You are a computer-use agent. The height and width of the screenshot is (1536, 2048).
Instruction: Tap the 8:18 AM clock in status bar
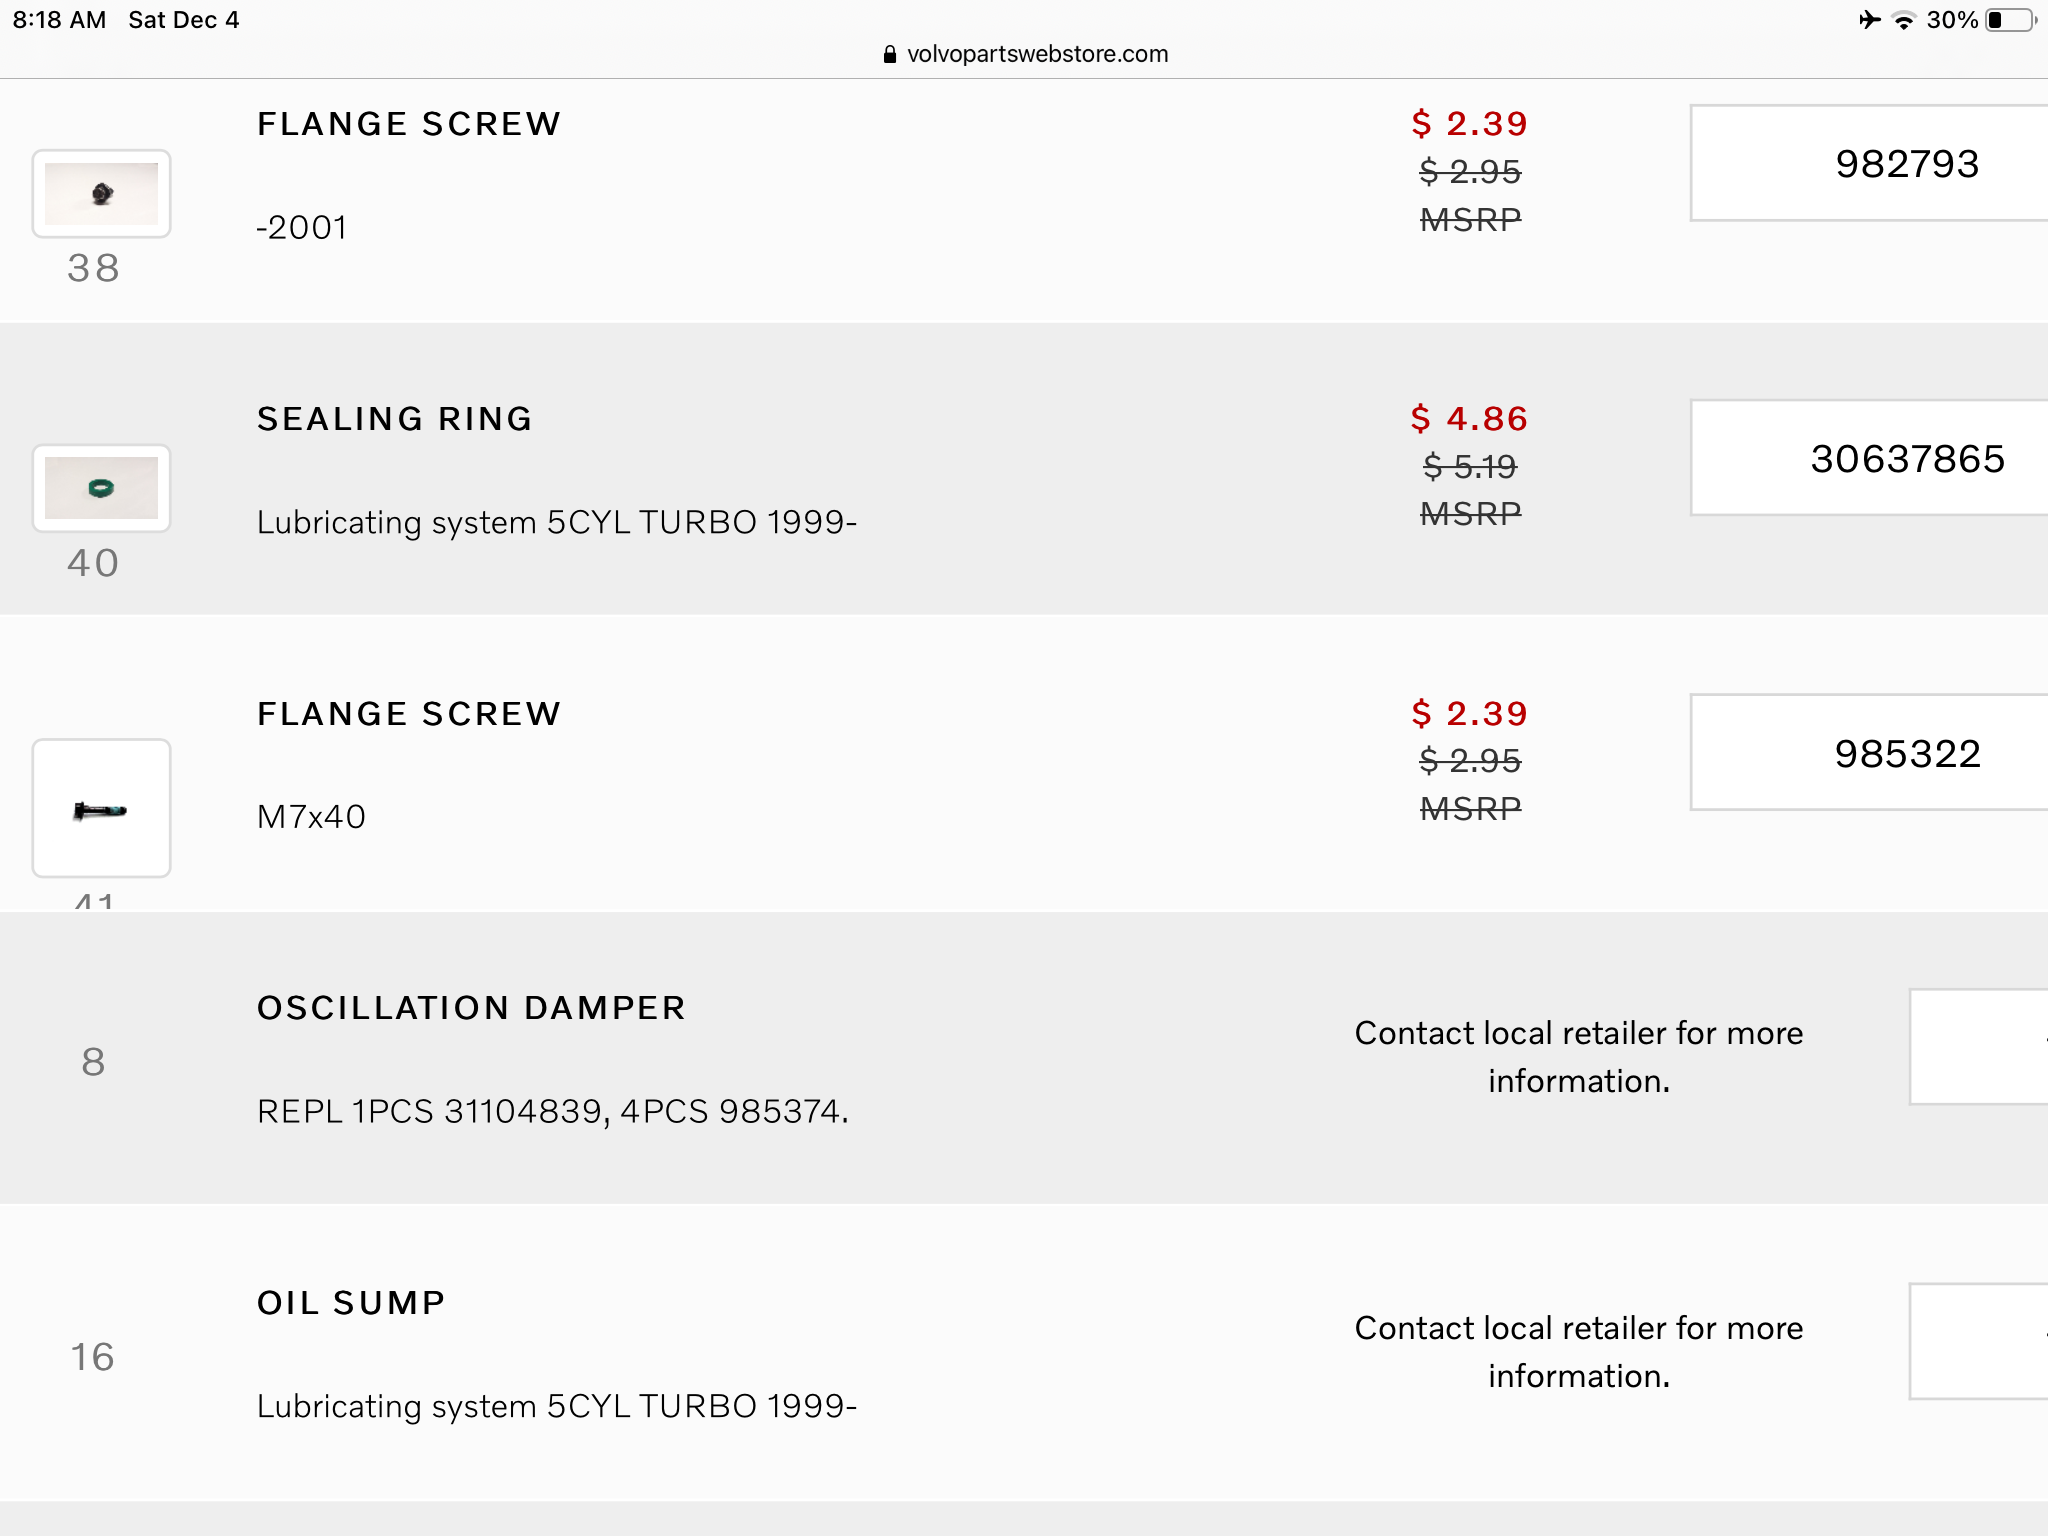click(x=59, y=20)
